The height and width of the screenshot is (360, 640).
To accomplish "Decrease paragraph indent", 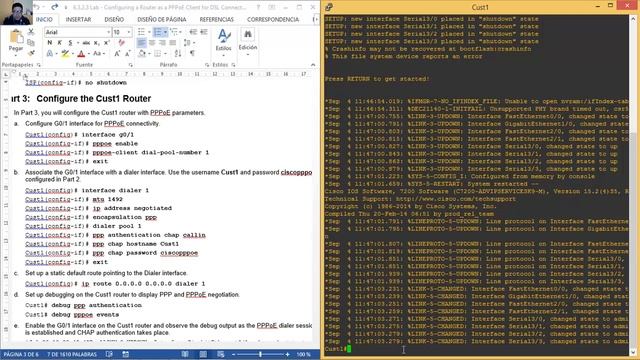I will (193, 32).
